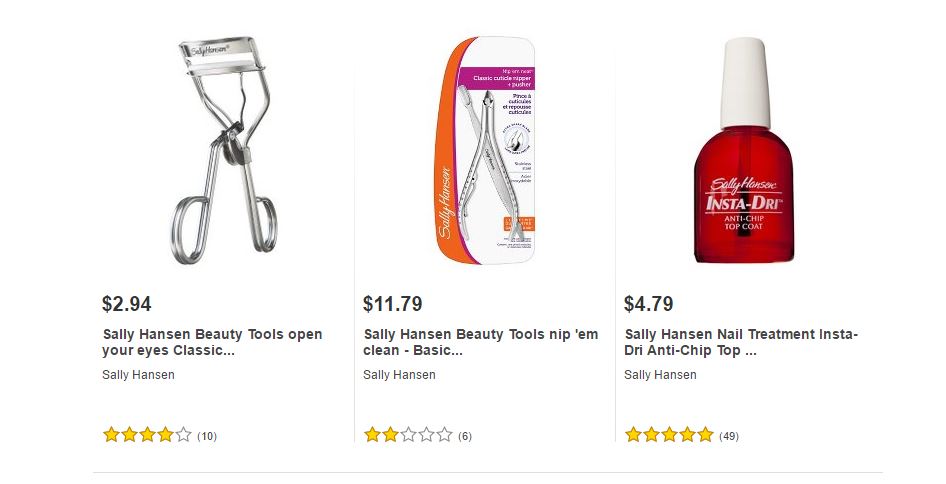The image size is (946, 484).
Task: Click the empty fifth star of the eyelash curler rating
Action: pyautogui.click(x=183, y=435)
